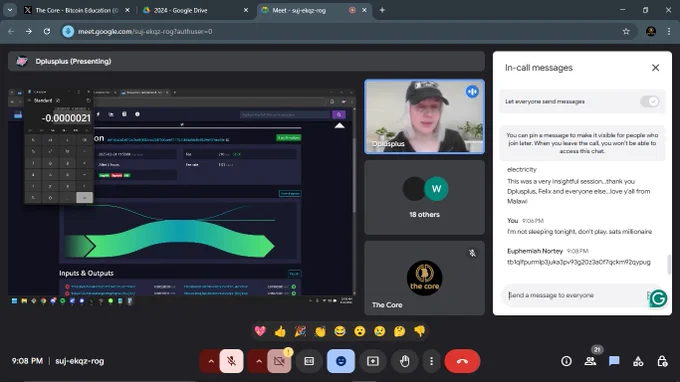680x382 pixels.
Task: Raise your hand
Action: click(405, 361)
